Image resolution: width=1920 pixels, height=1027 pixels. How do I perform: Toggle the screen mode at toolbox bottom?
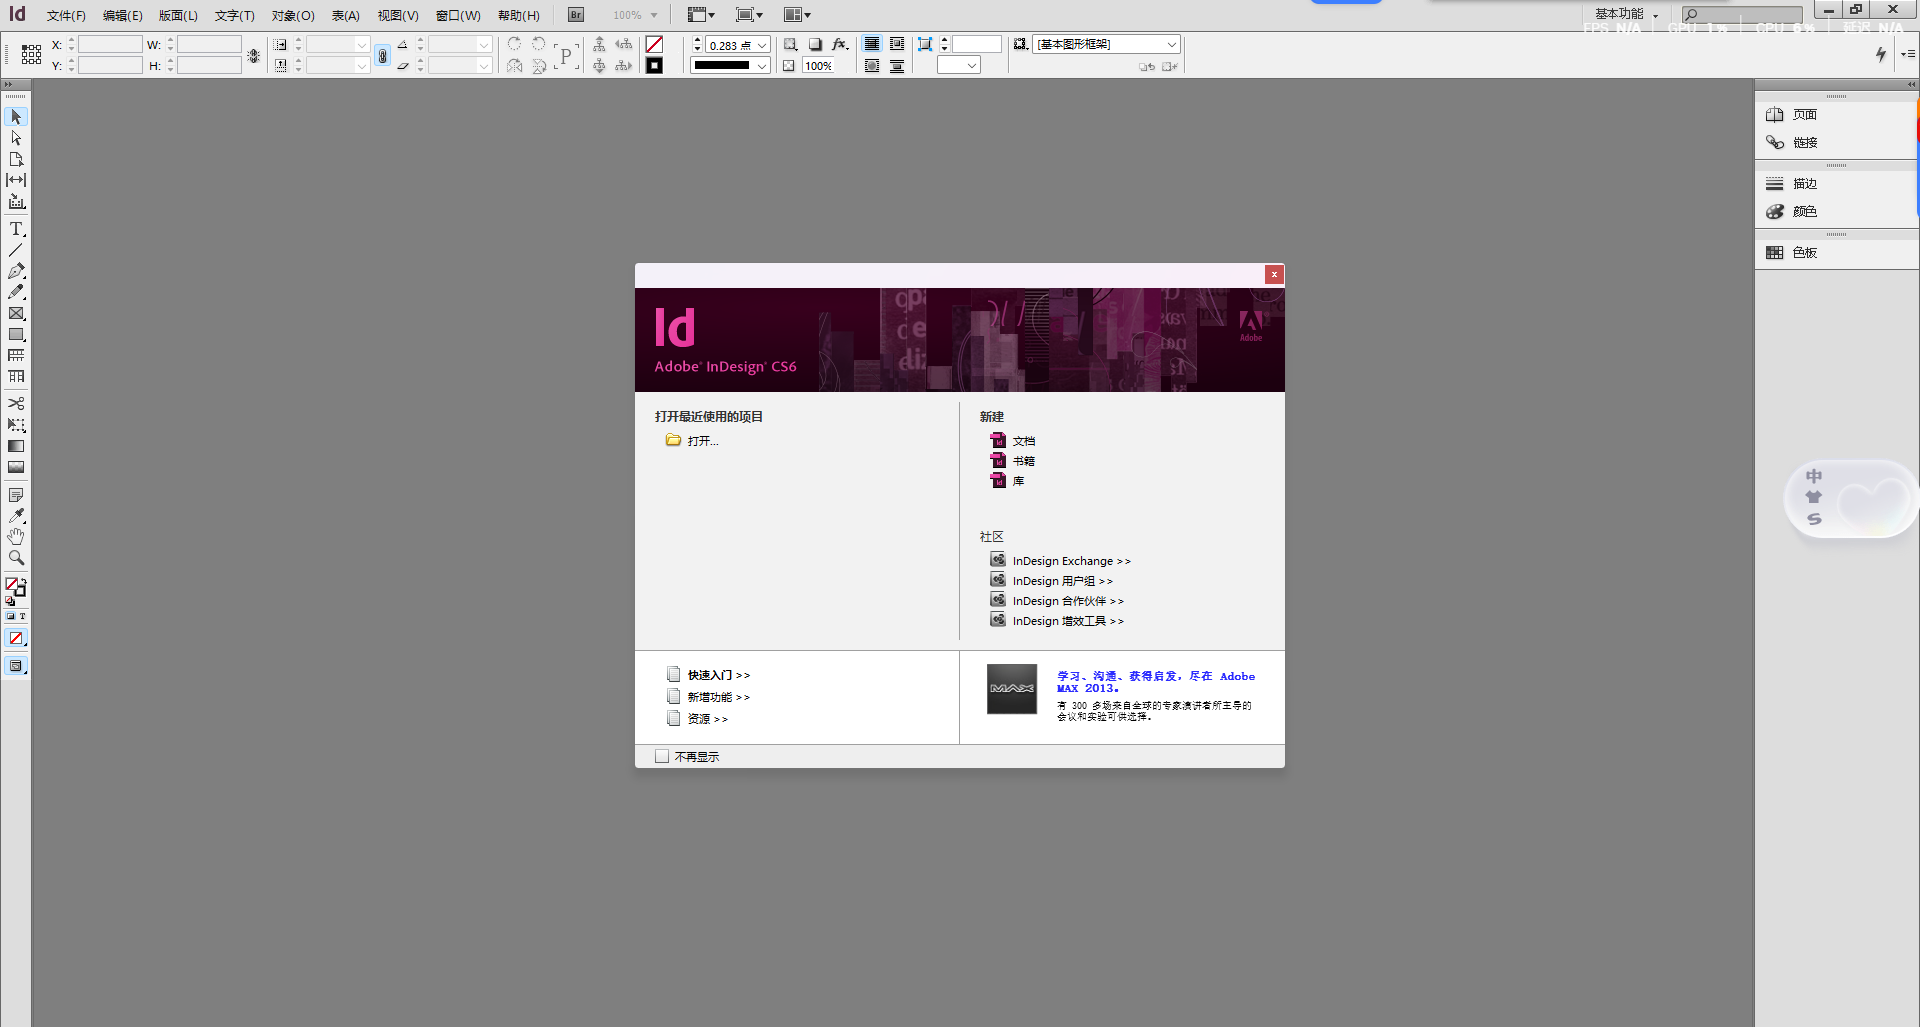pos(16,665)
